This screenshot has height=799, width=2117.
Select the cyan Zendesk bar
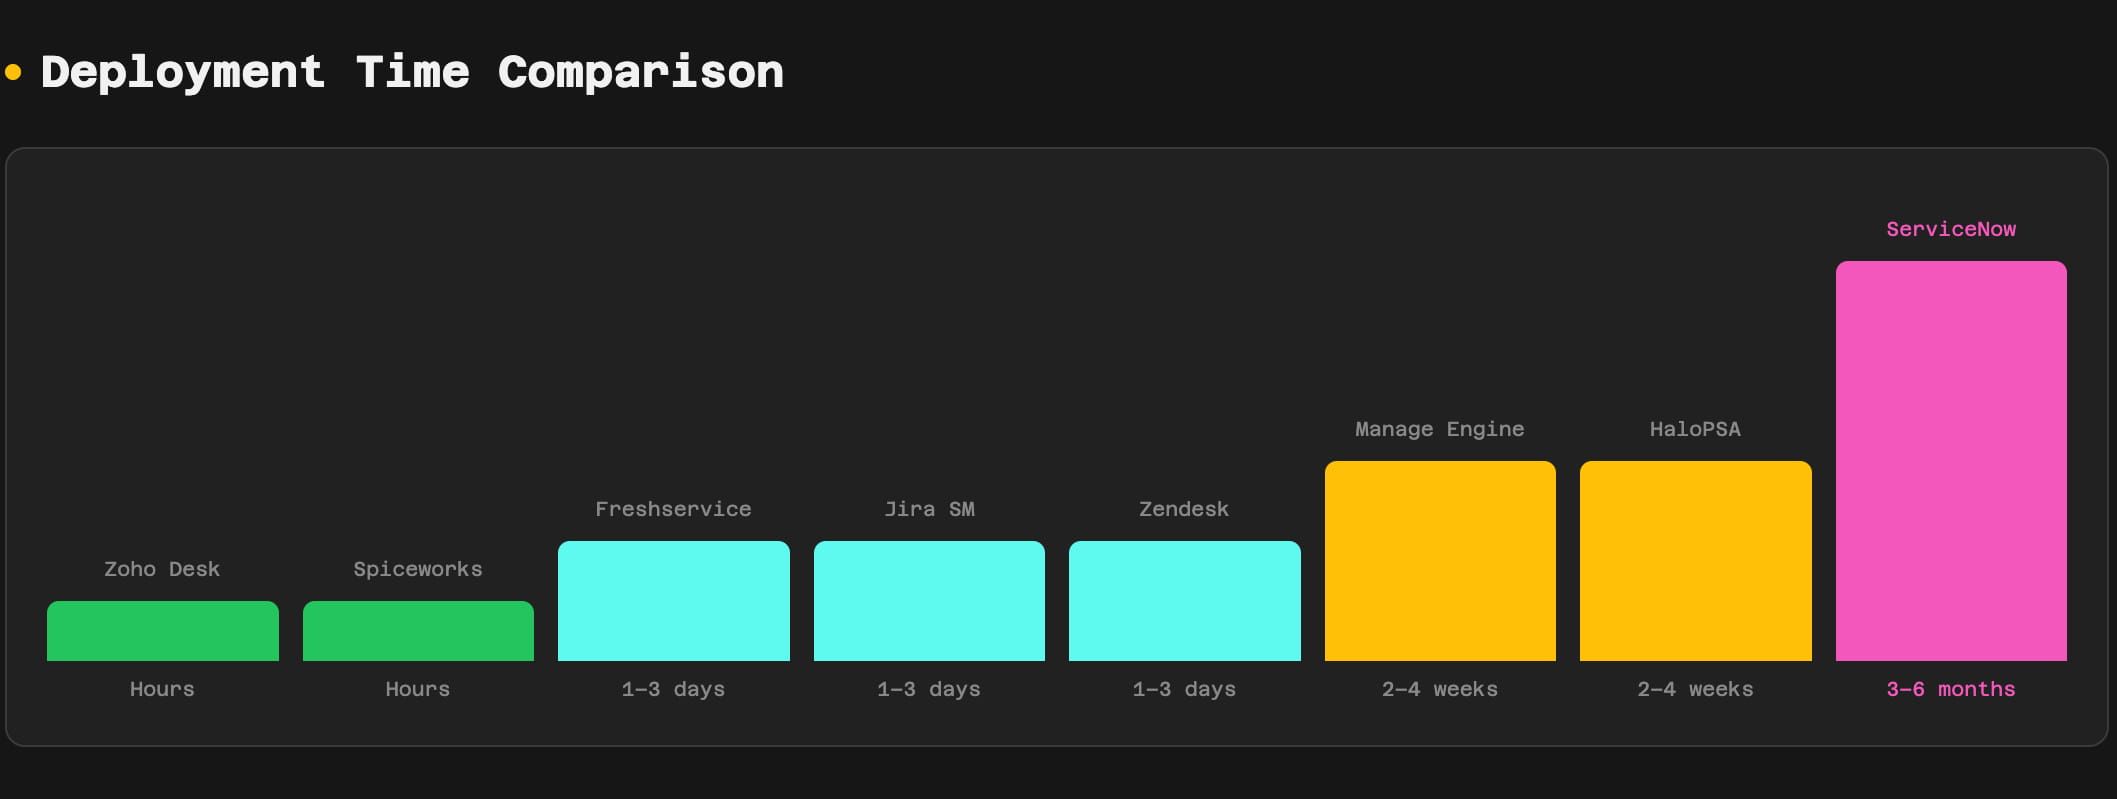coord(1185,601)
